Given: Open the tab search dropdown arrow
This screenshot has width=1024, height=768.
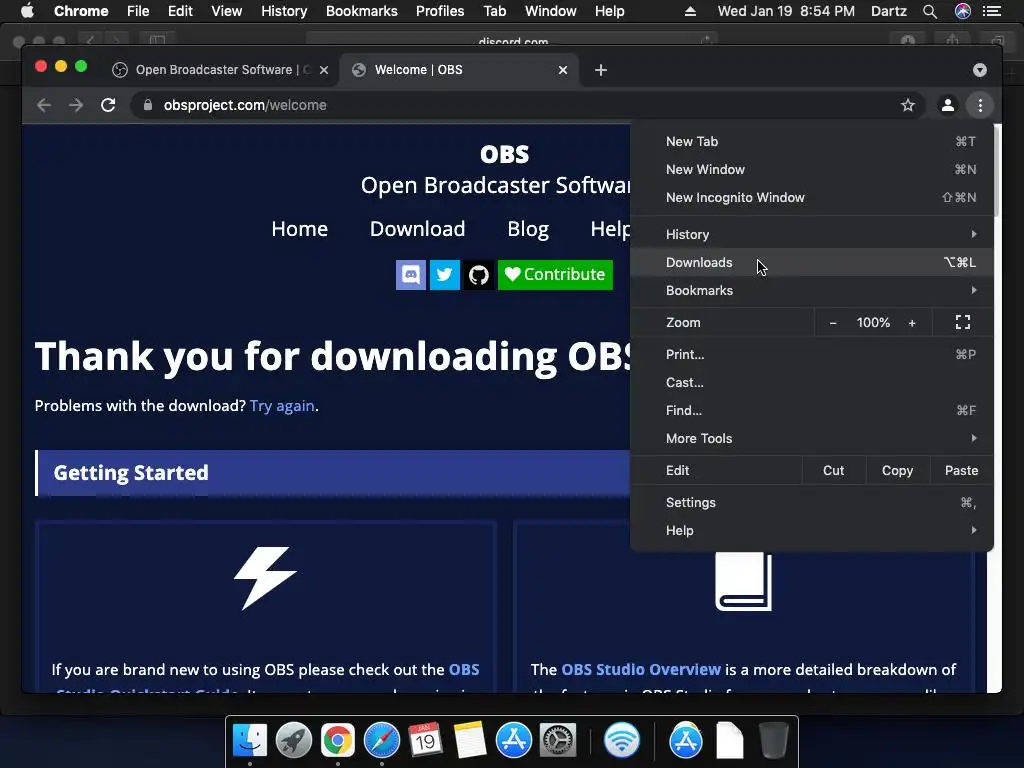Looking at the screenshot, I should pos(980,70).
